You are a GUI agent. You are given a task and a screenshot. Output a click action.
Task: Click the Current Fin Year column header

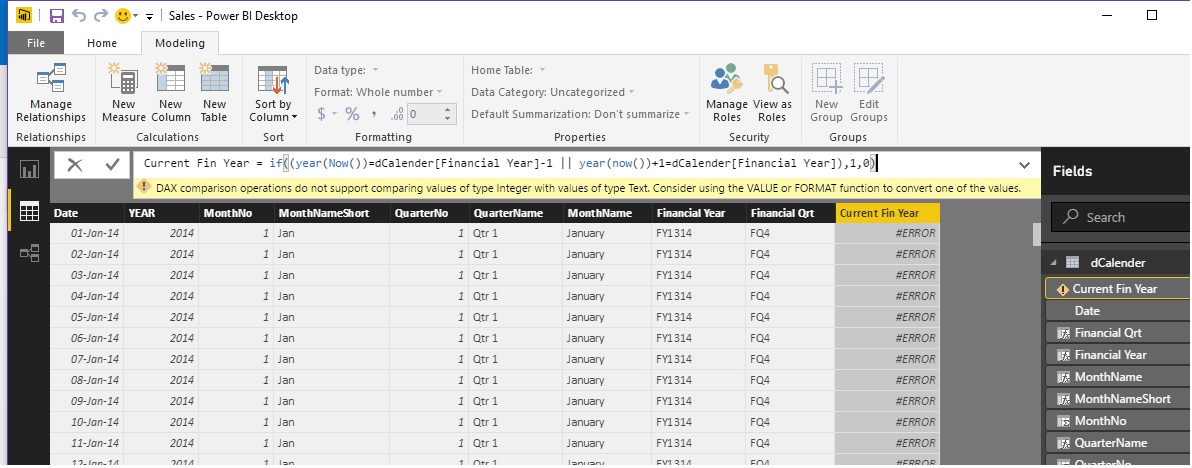[887, 213]
